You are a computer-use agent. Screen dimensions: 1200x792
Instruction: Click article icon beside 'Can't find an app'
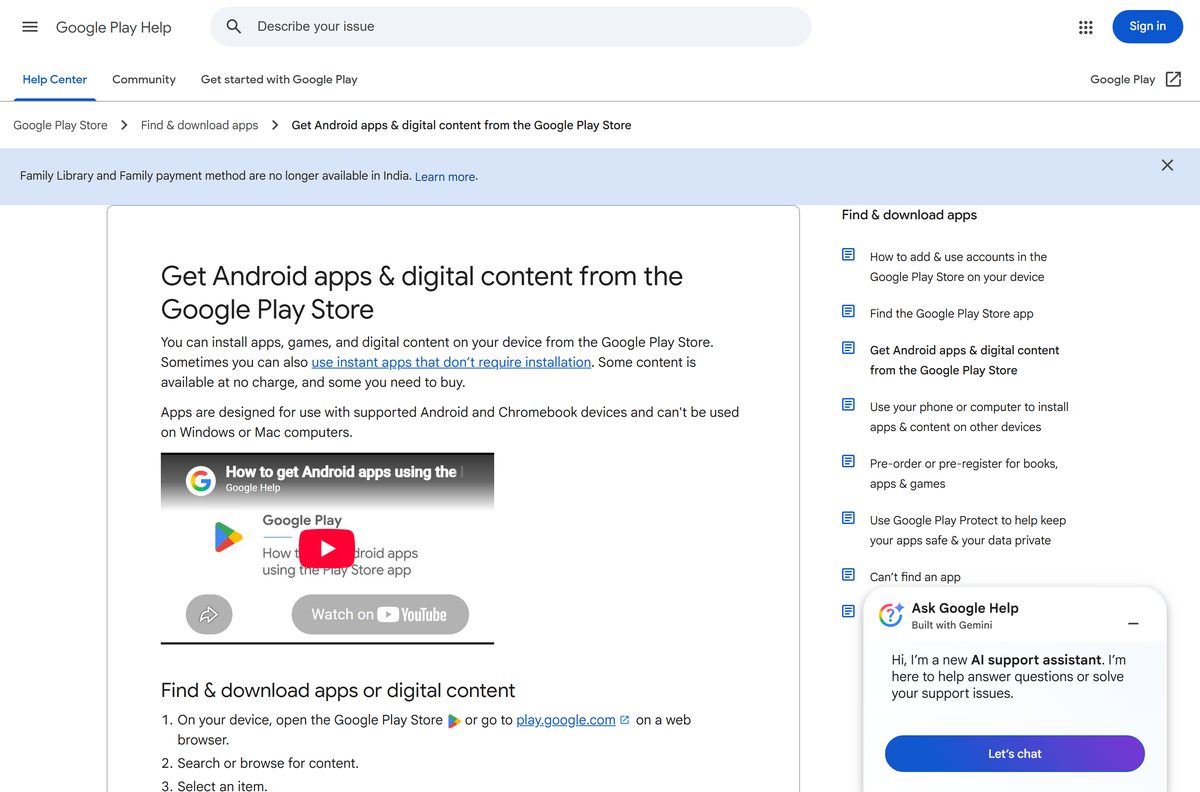click(849, 575)
